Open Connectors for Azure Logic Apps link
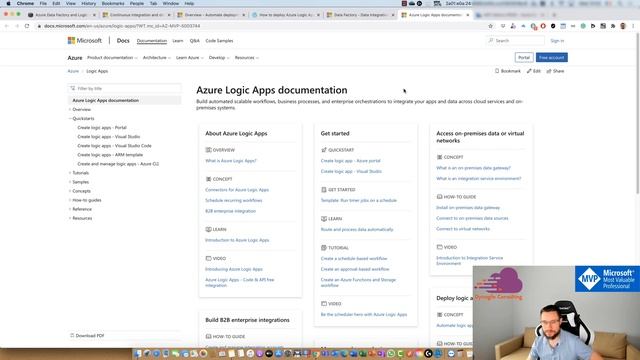The width and height of the screenshot is (640, 360). coord(237,190)
